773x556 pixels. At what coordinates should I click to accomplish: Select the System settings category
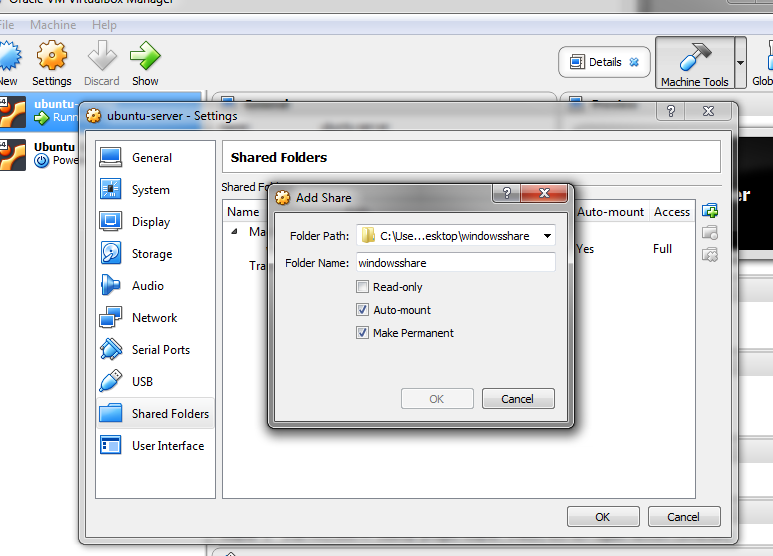point(155,190)
